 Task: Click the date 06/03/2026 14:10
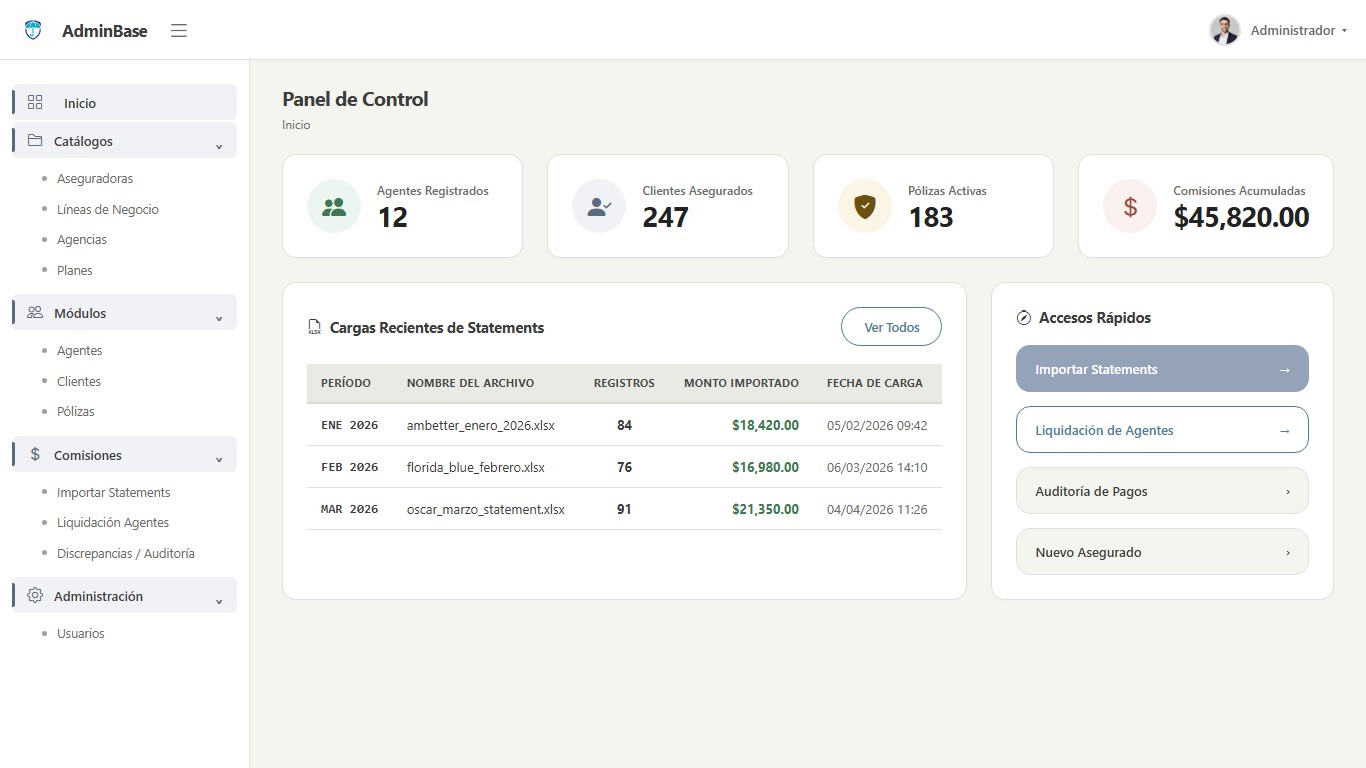click(x=877, y=467)
